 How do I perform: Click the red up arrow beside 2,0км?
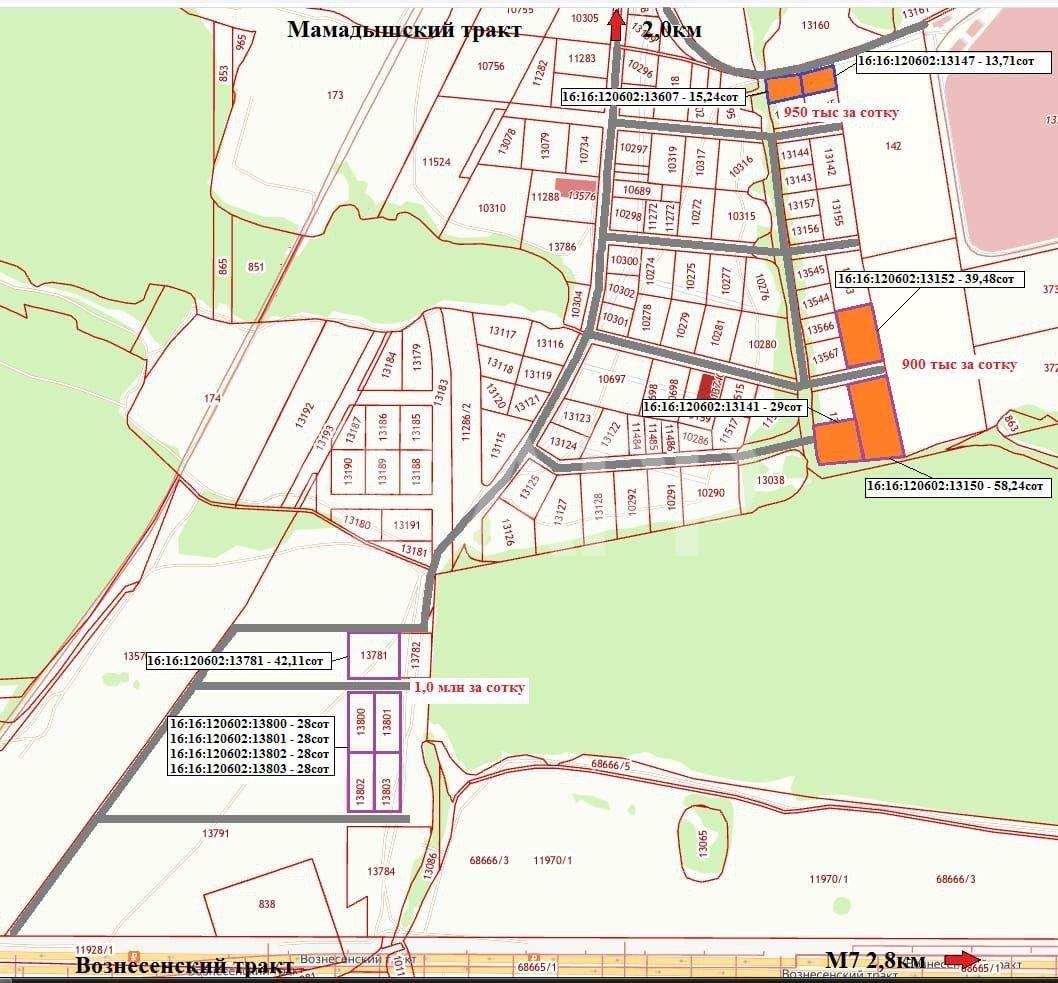[616, 24]
